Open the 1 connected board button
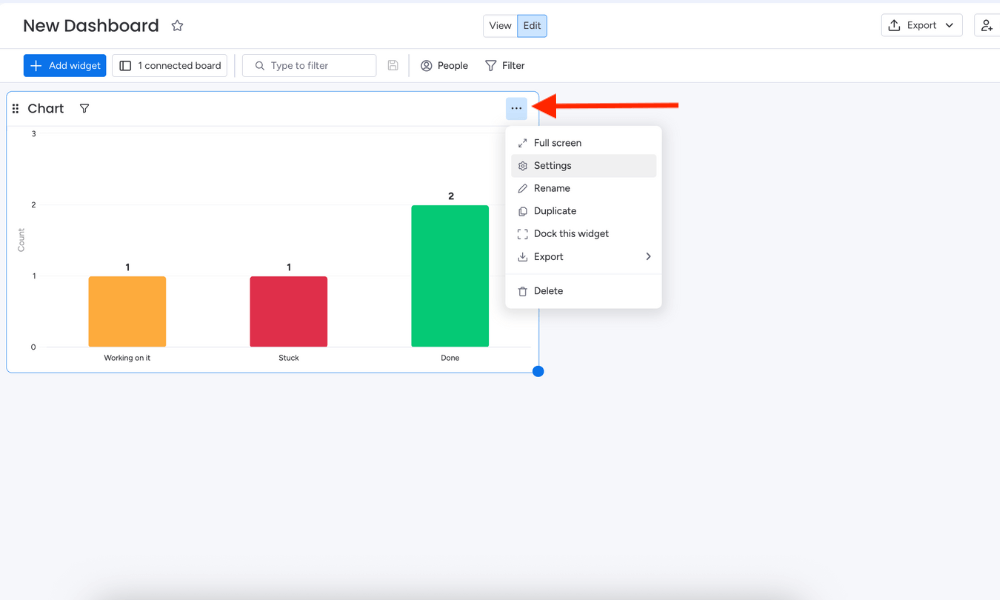Screen dimensions: 1000x600 click(170, 66)
